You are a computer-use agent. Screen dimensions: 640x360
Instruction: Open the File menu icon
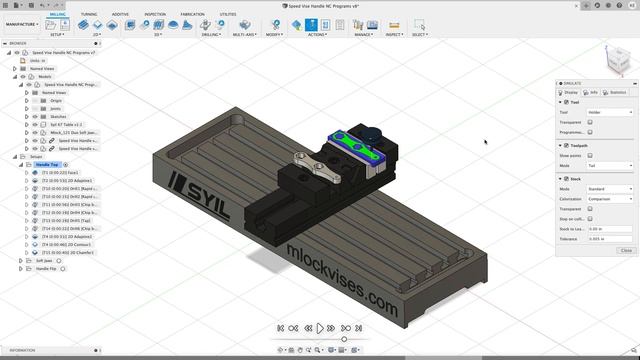(x=17, y=5)
